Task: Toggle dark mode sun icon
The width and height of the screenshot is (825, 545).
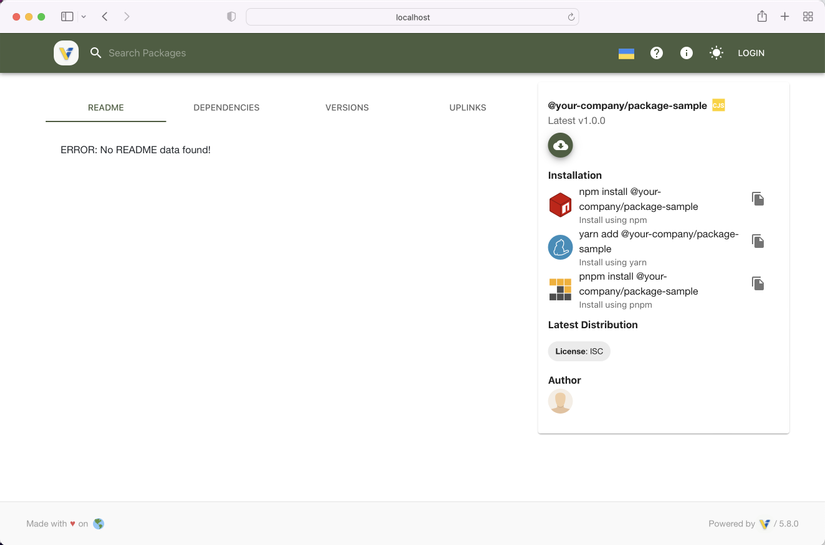Action: (716, 53)
